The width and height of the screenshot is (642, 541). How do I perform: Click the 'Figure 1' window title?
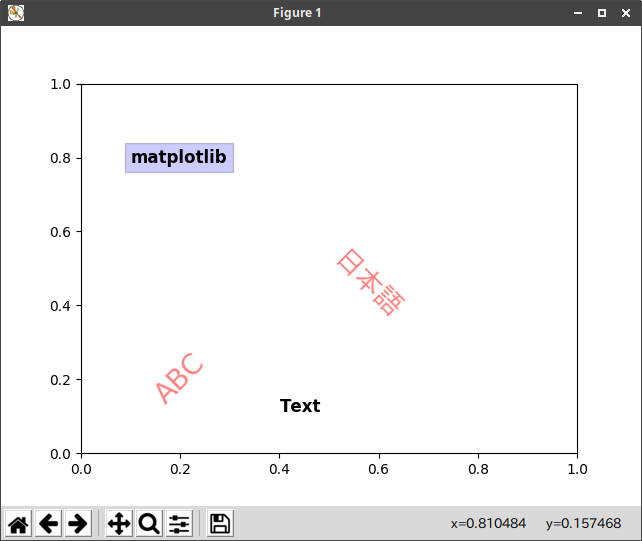tap(297, 13)
